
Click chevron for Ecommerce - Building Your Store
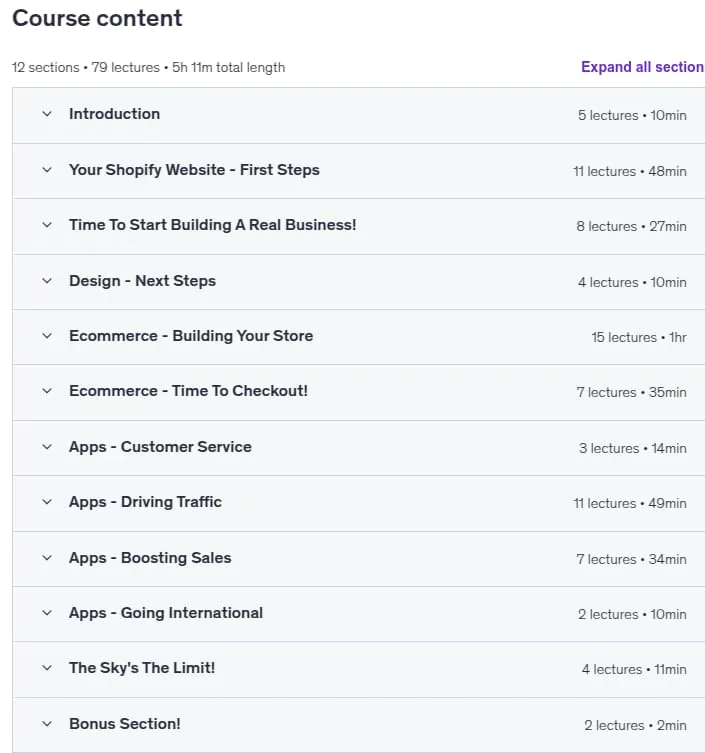click(47, 336)
